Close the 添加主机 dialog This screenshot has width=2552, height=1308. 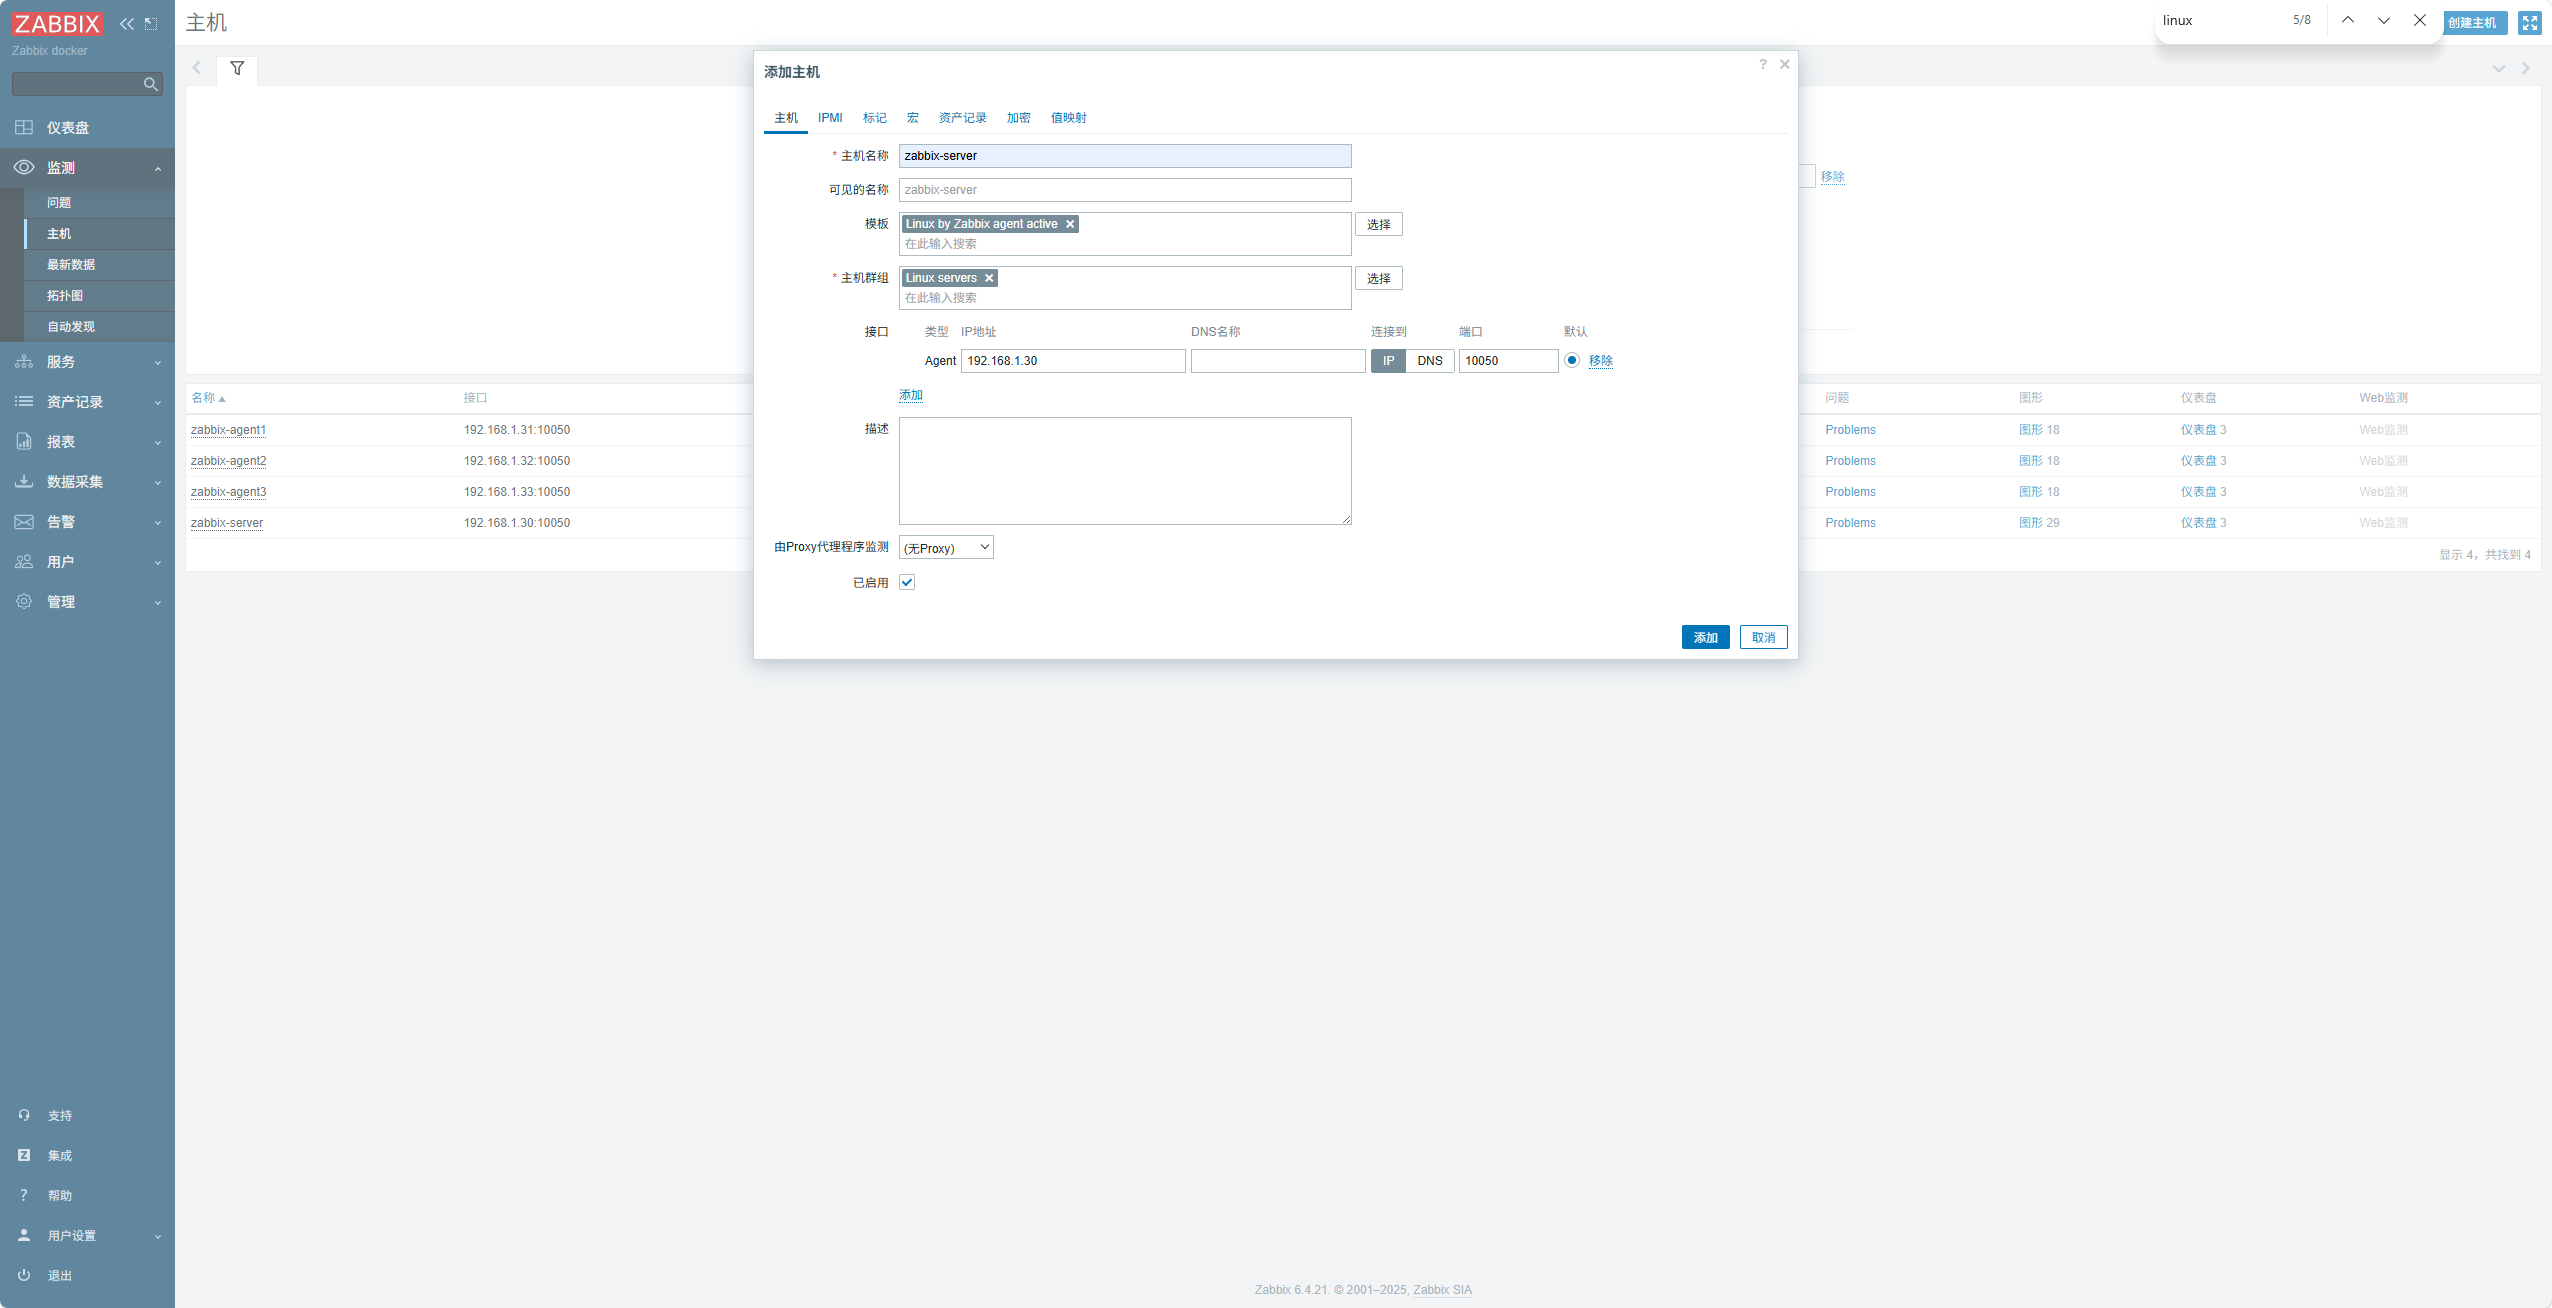tap(1785, 64)
